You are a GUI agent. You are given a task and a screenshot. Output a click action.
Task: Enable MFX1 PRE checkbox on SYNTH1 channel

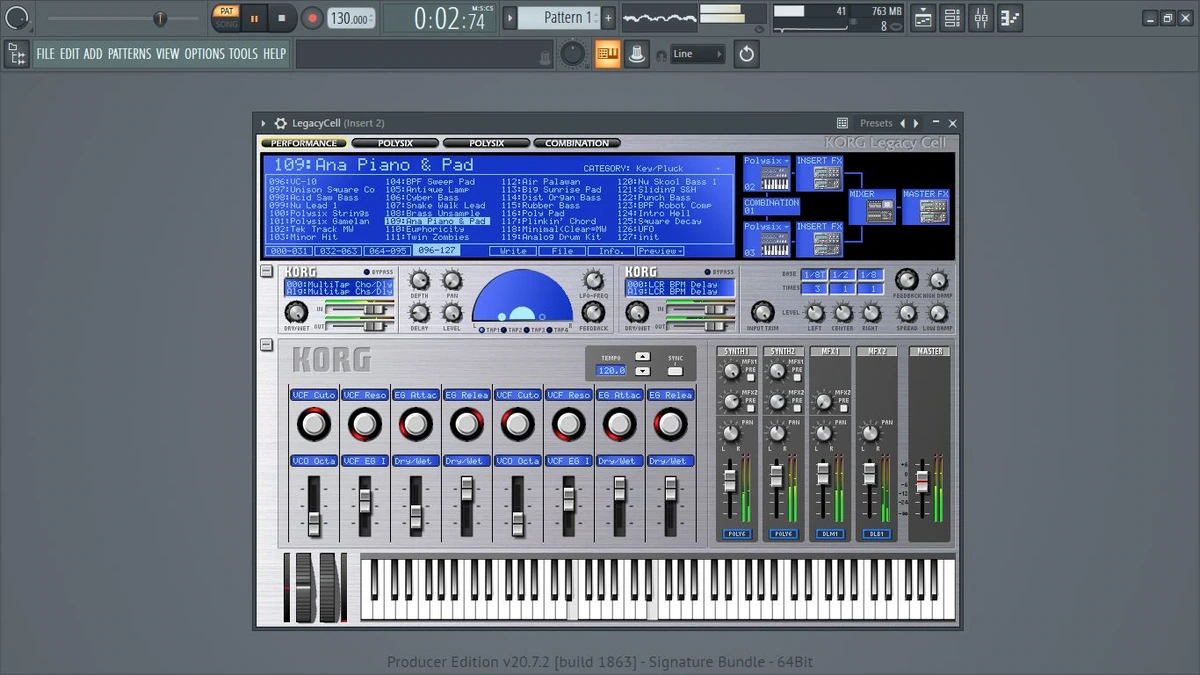tap(750, 376)
